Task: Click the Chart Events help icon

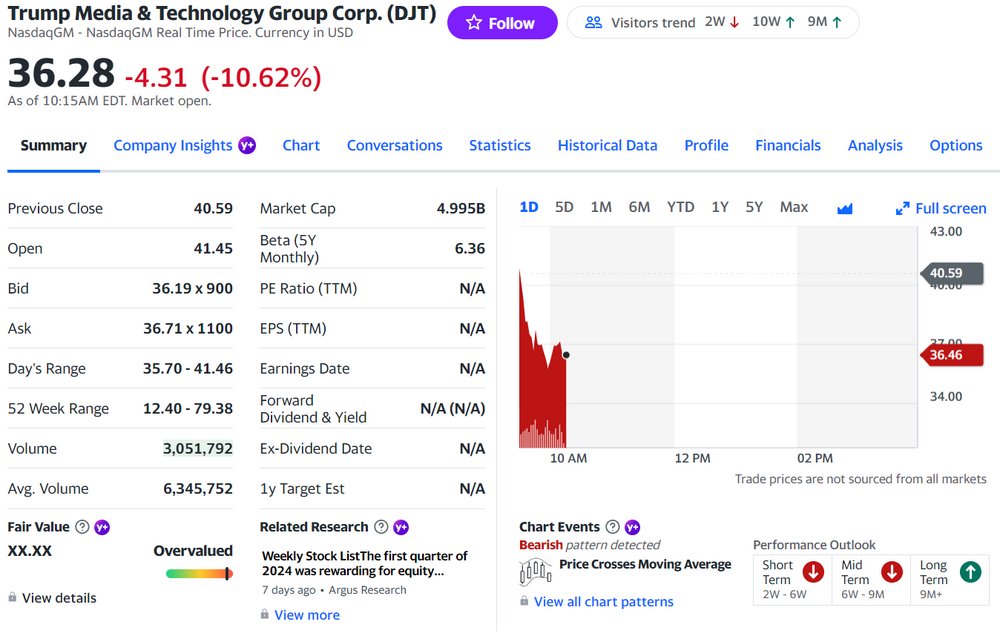Action: coord(612,527)
